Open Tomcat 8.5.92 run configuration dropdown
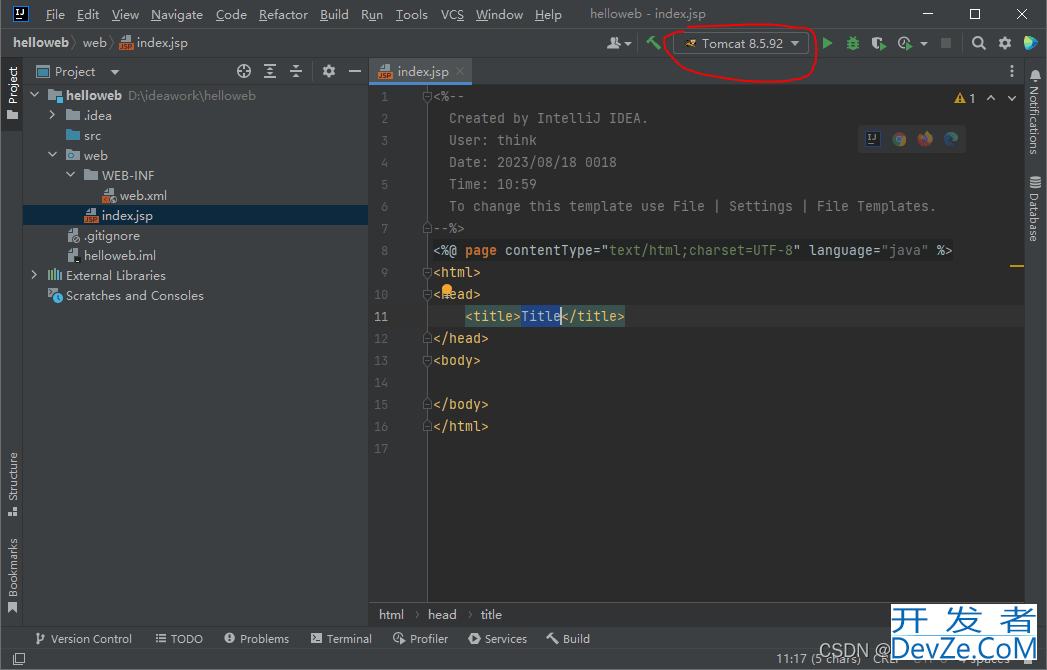This screenshot has width=1047, height=670. tap(741, 43)
